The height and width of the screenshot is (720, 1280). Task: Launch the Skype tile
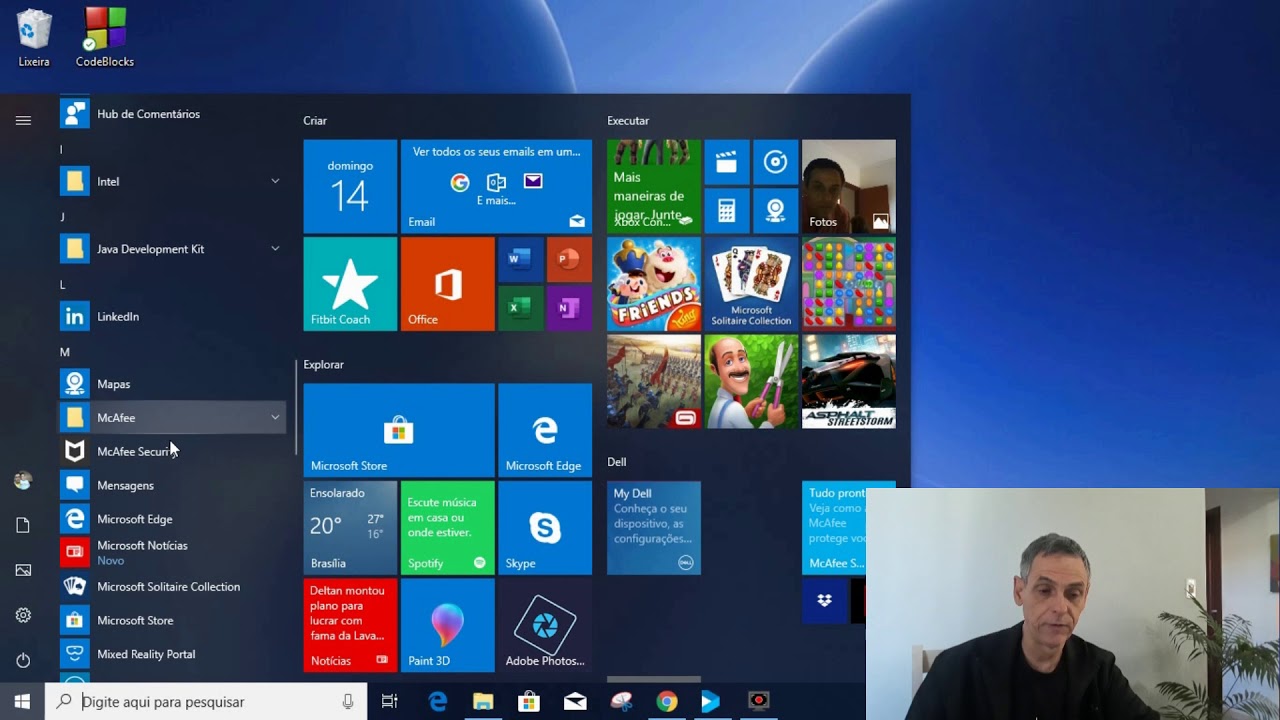[545, 528]
